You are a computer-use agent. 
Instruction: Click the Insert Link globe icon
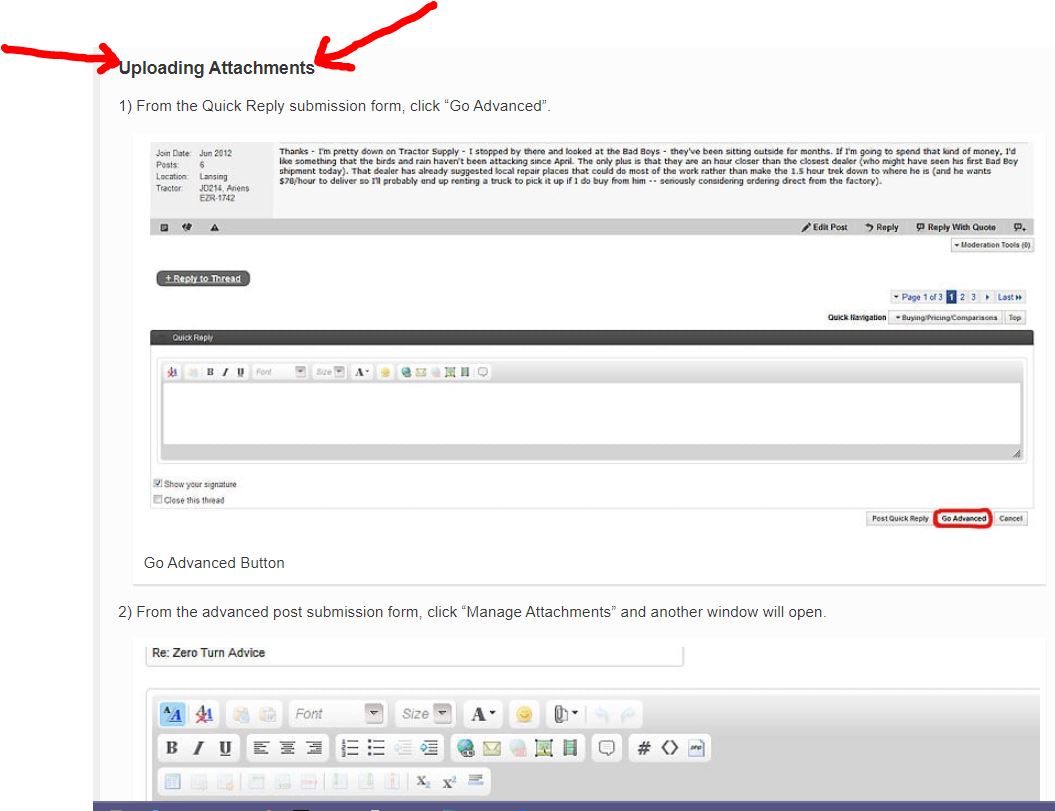(464, 748)
